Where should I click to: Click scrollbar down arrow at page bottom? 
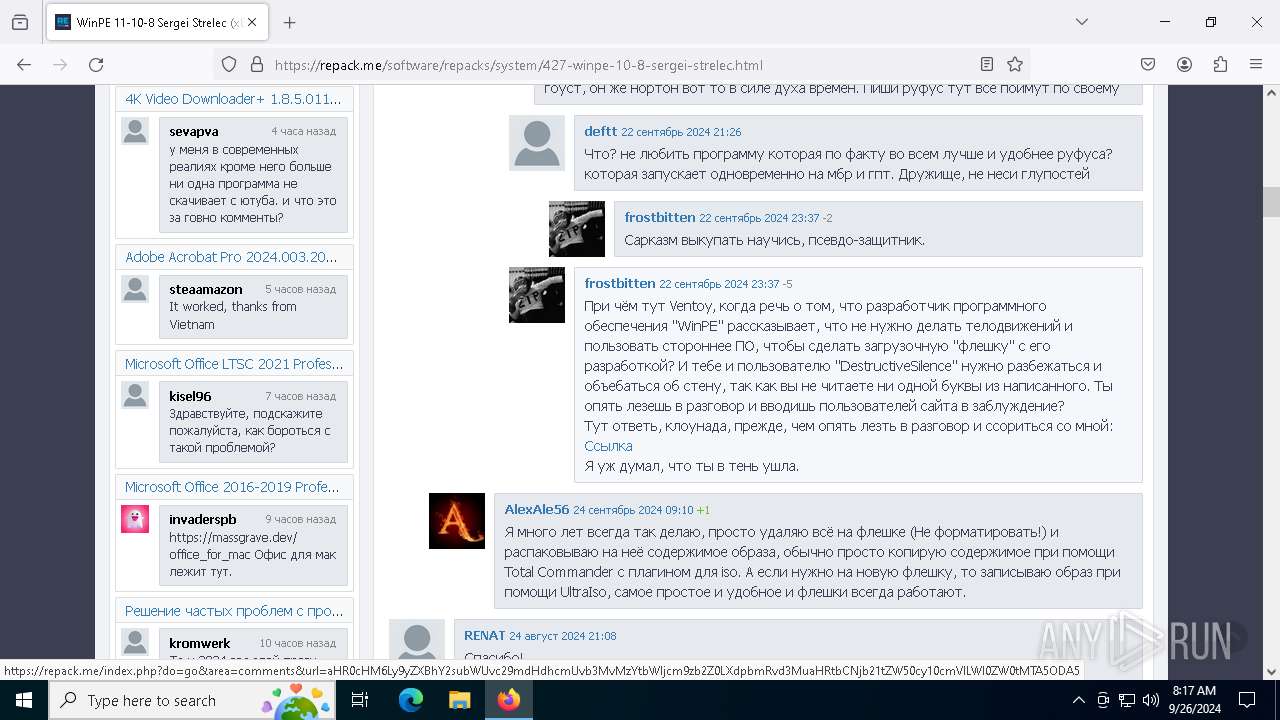pos(1271,672)
